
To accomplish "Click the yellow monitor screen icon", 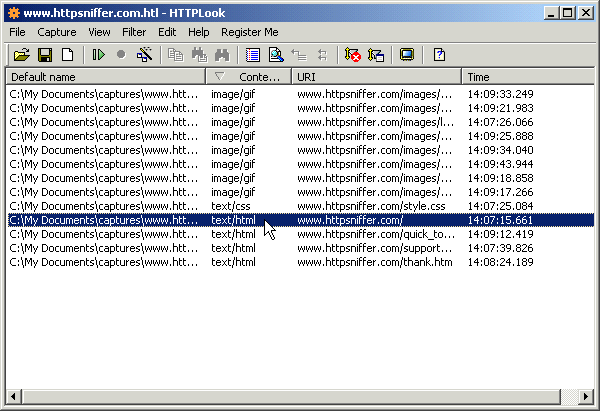I will pos(407,55).
